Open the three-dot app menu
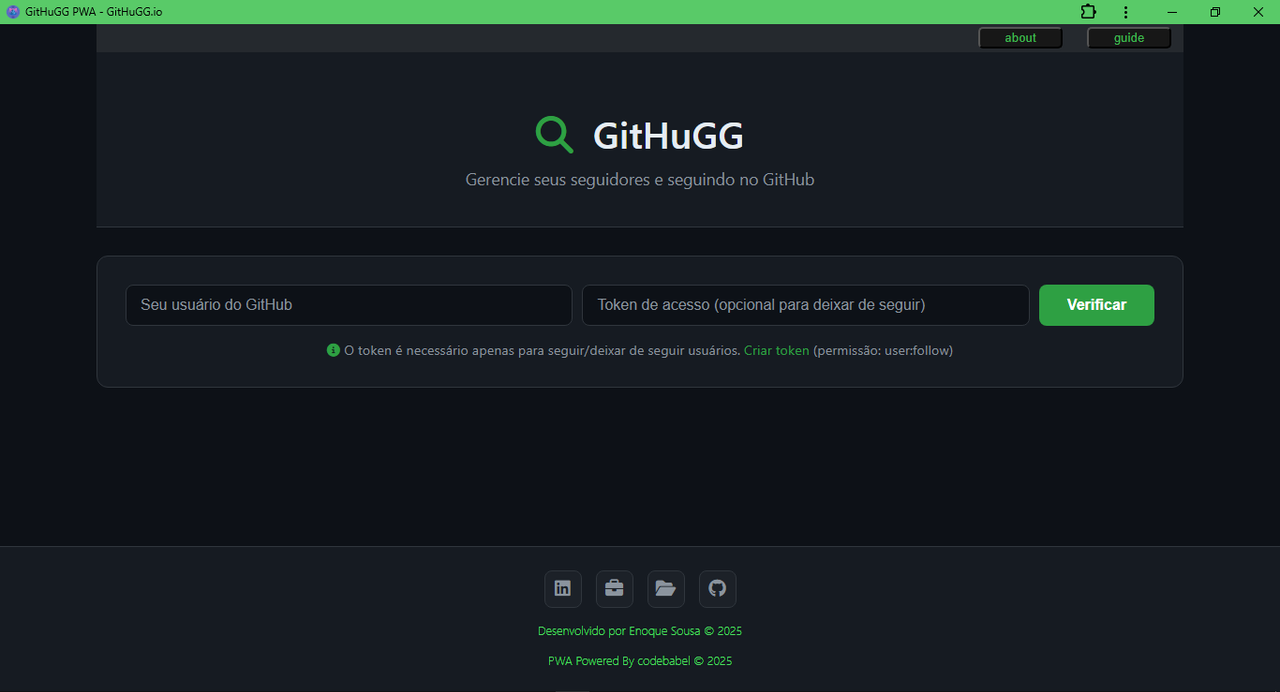 click(1126, 12)
